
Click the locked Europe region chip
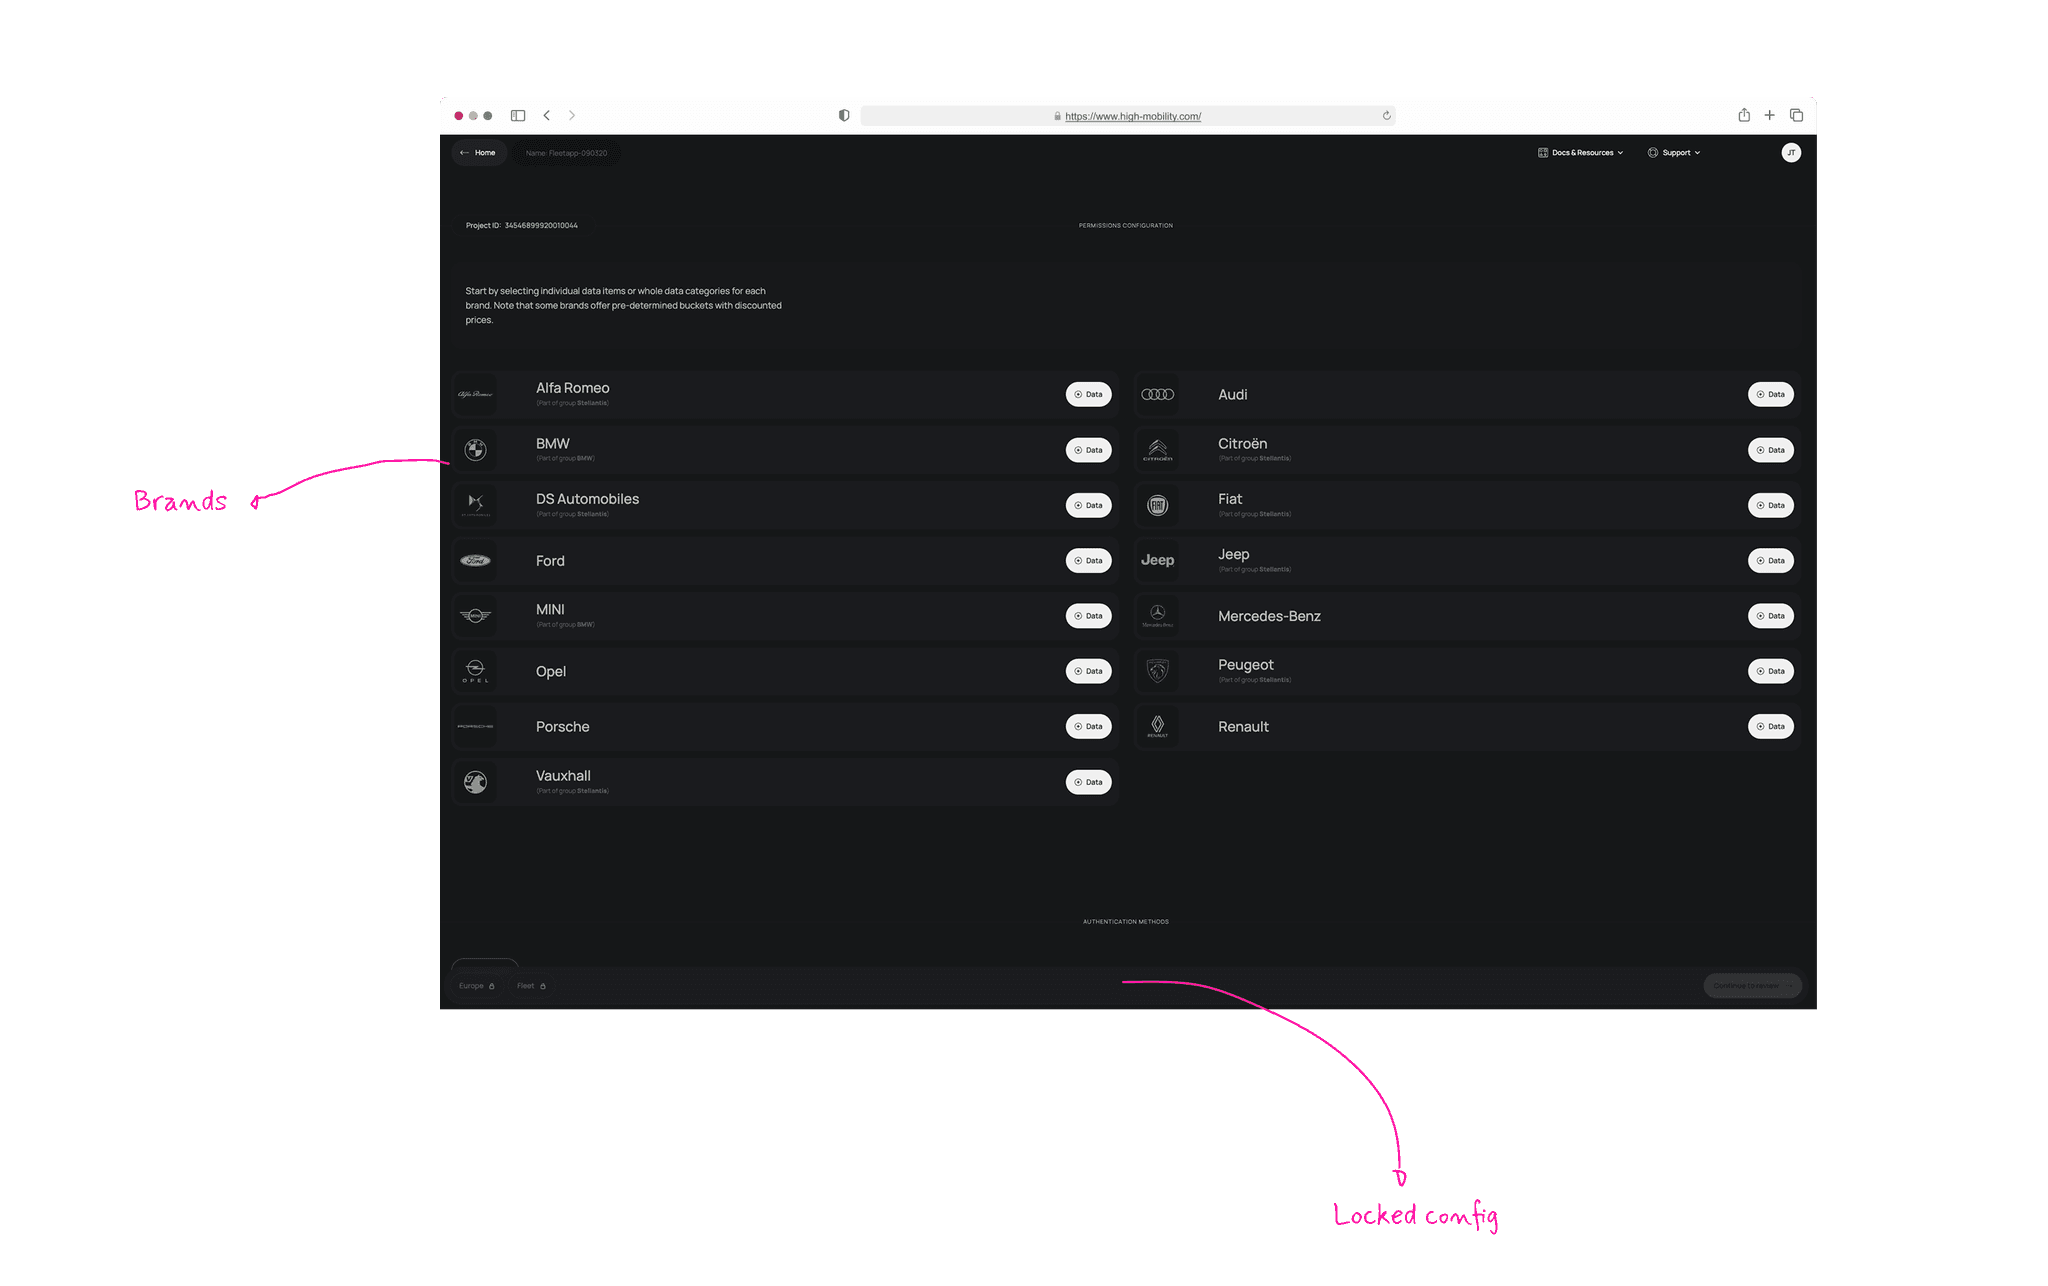477,986
